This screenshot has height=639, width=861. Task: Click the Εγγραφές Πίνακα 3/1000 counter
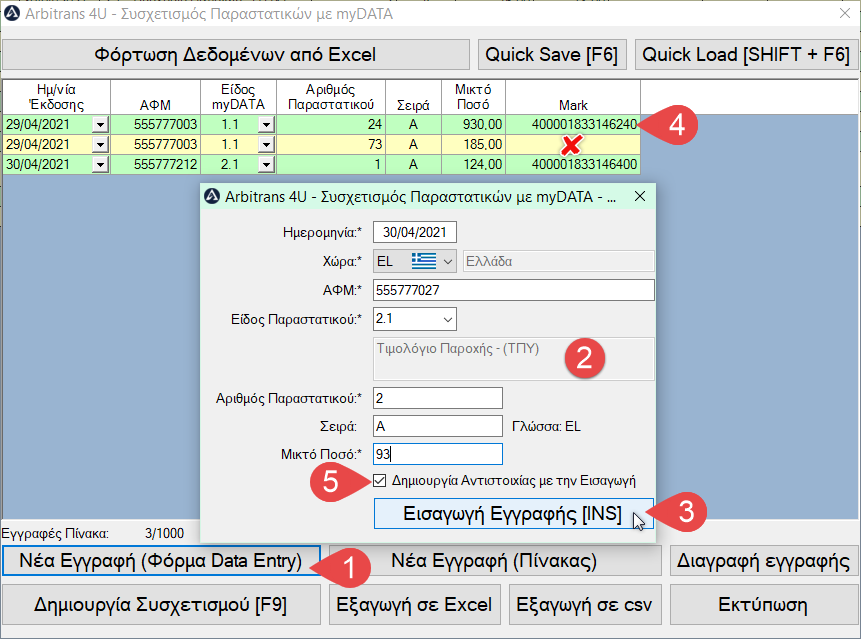click(x=92, y=533)
